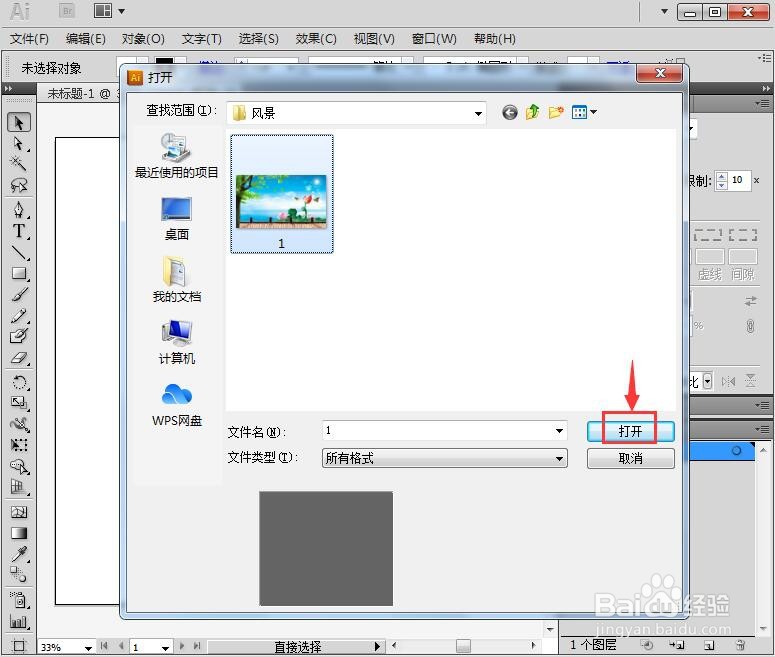775x657 pixels.
Task: Open the artboard number dropdown
Action: point(165,648)
